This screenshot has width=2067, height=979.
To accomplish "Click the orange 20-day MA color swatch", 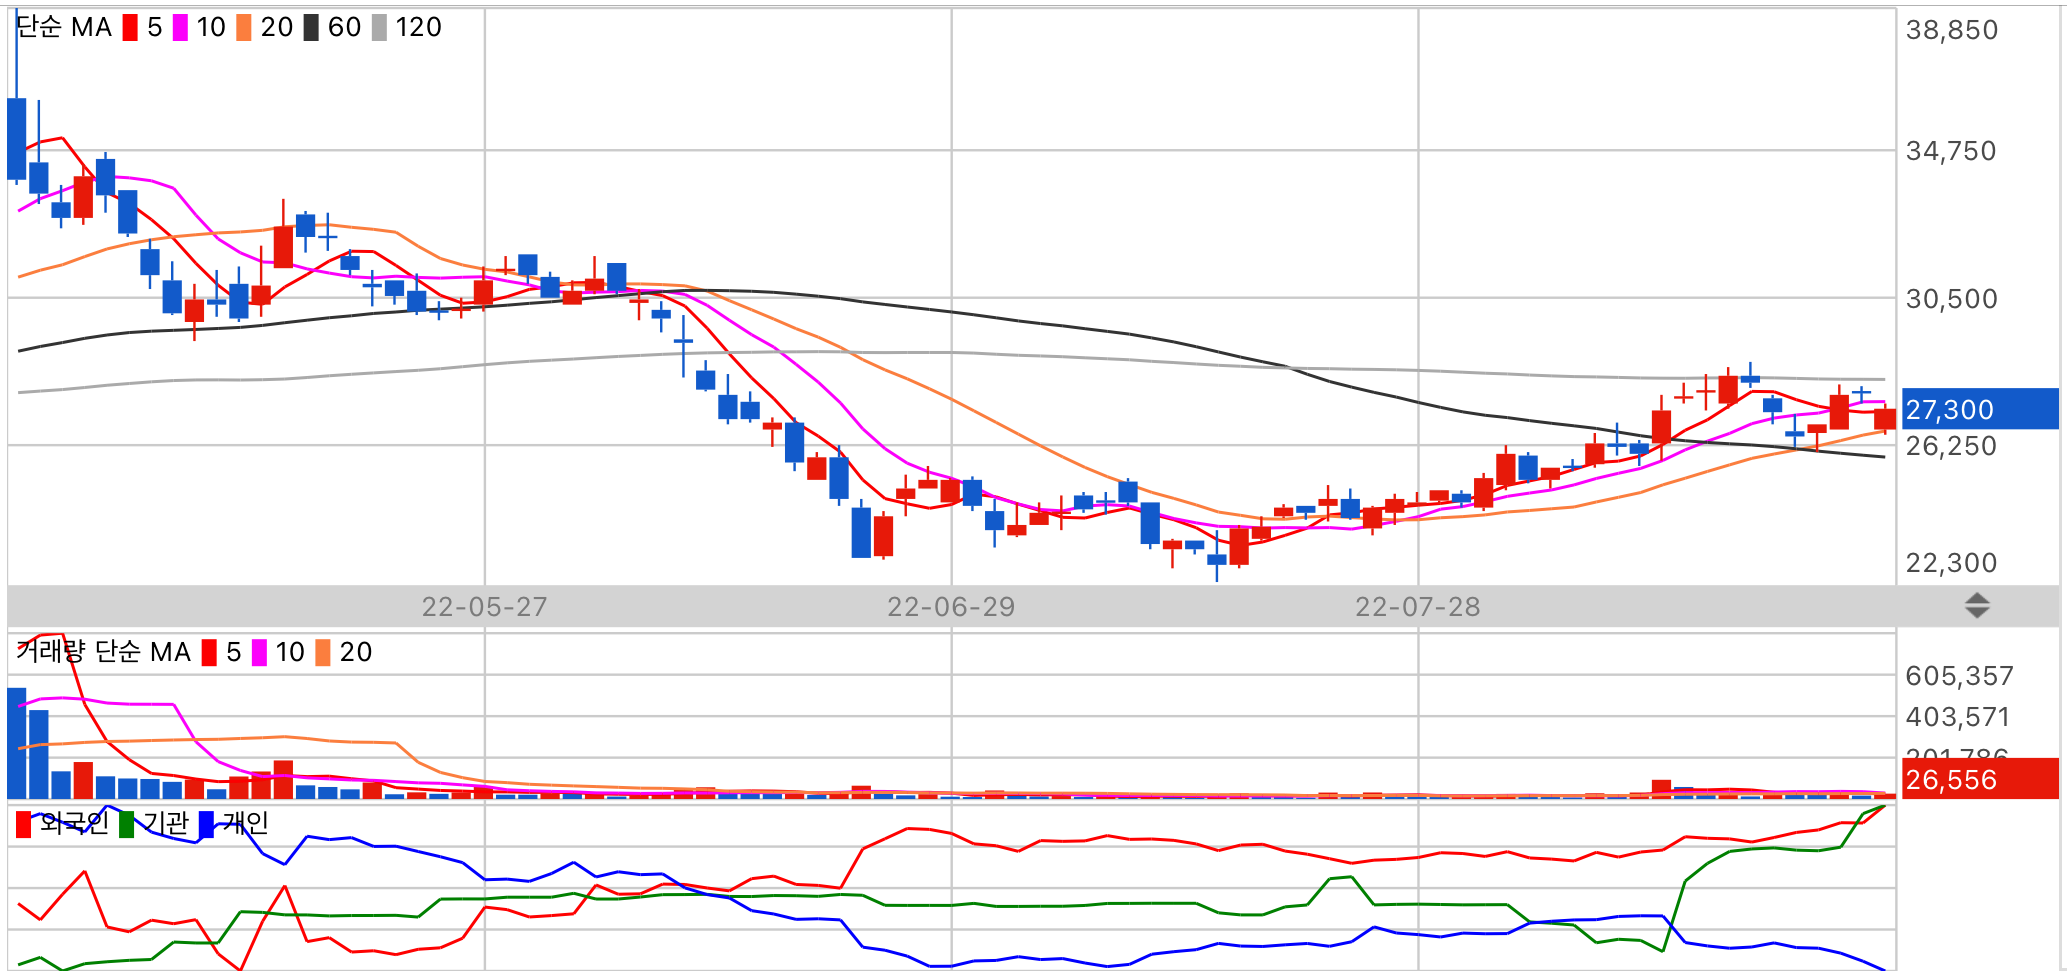I will 244,28.
